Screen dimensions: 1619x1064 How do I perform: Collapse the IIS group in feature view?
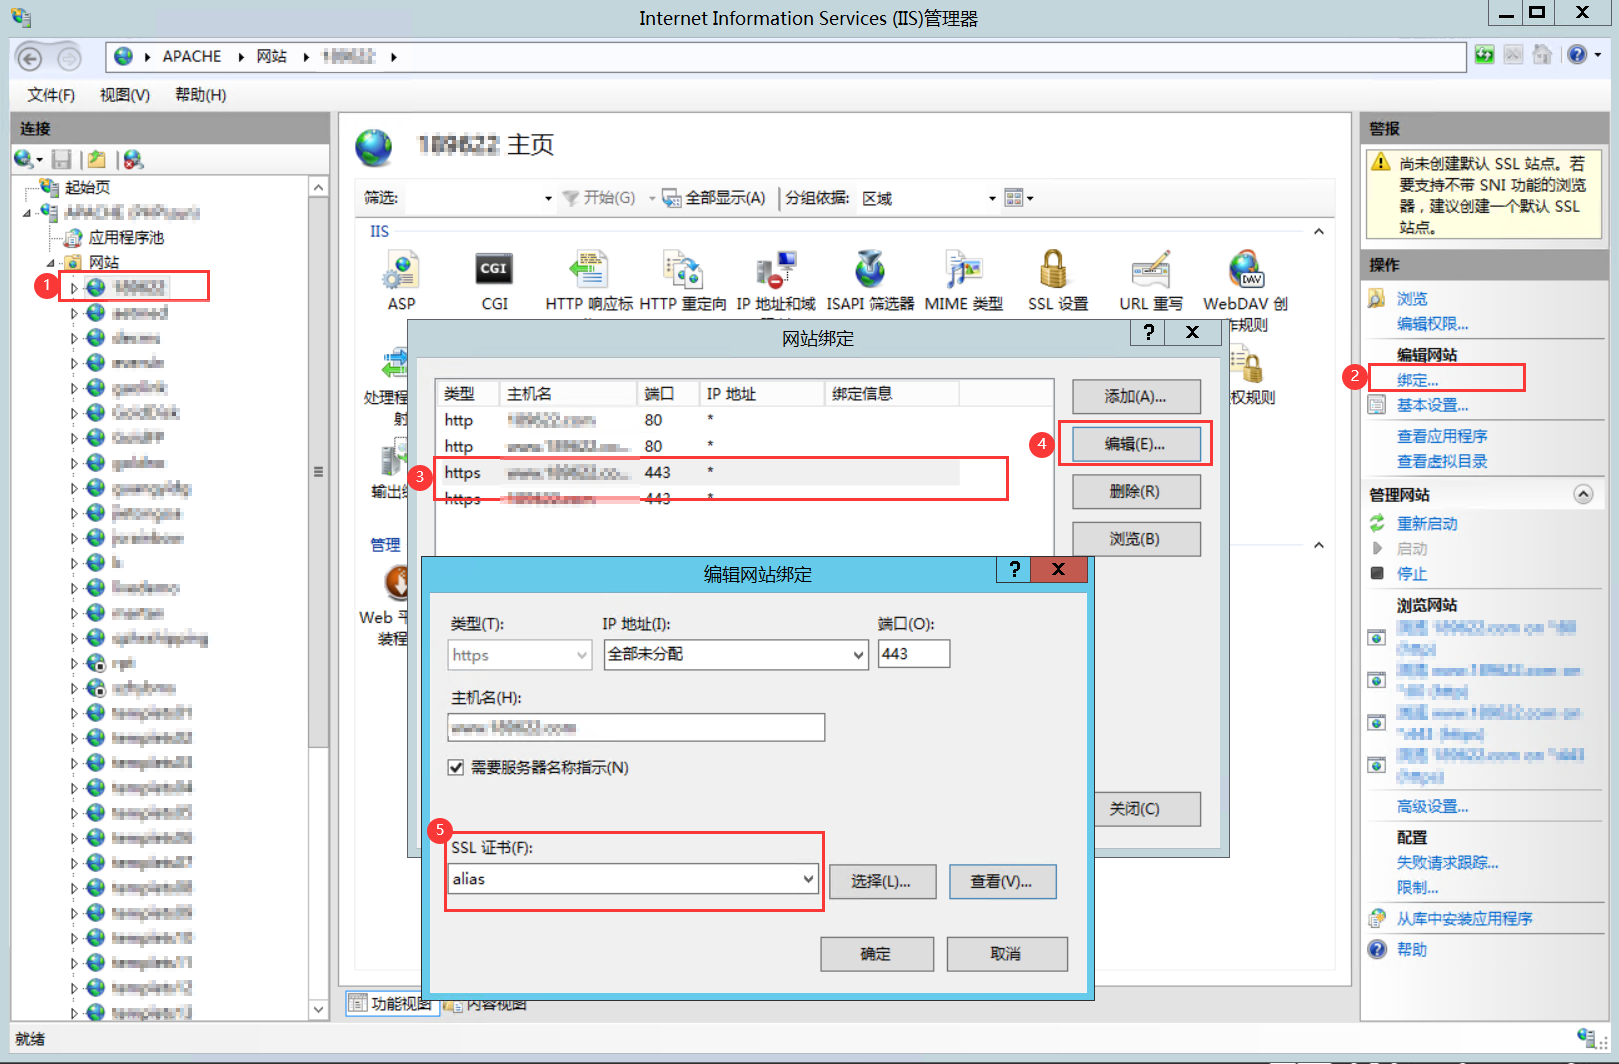[x=1319, y=231]
